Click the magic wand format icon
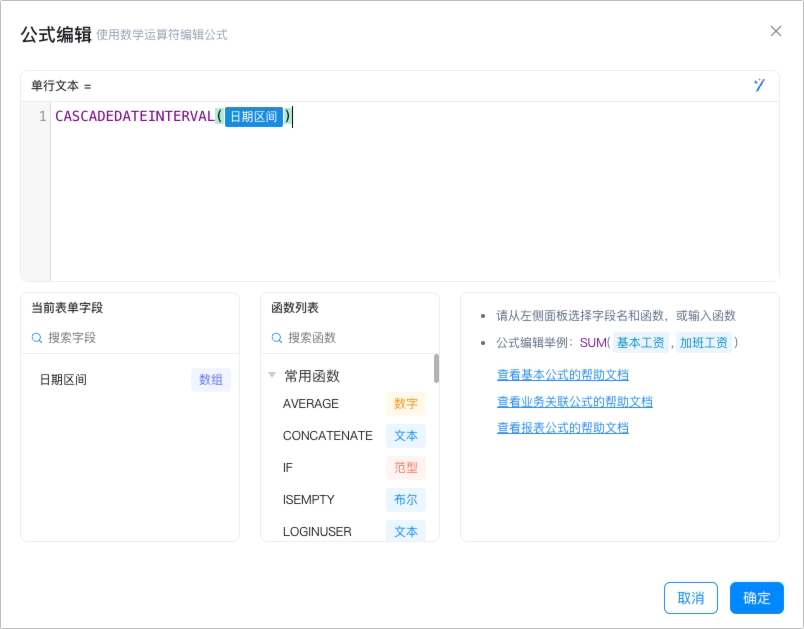 pyautogui.click(x=759, y=85)
